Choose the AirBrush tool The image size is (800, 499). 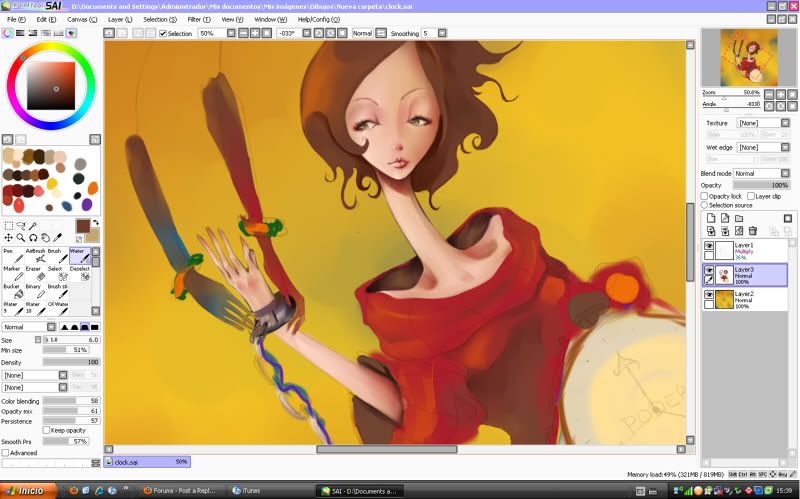pyautogui.click(x=35, y=256)
